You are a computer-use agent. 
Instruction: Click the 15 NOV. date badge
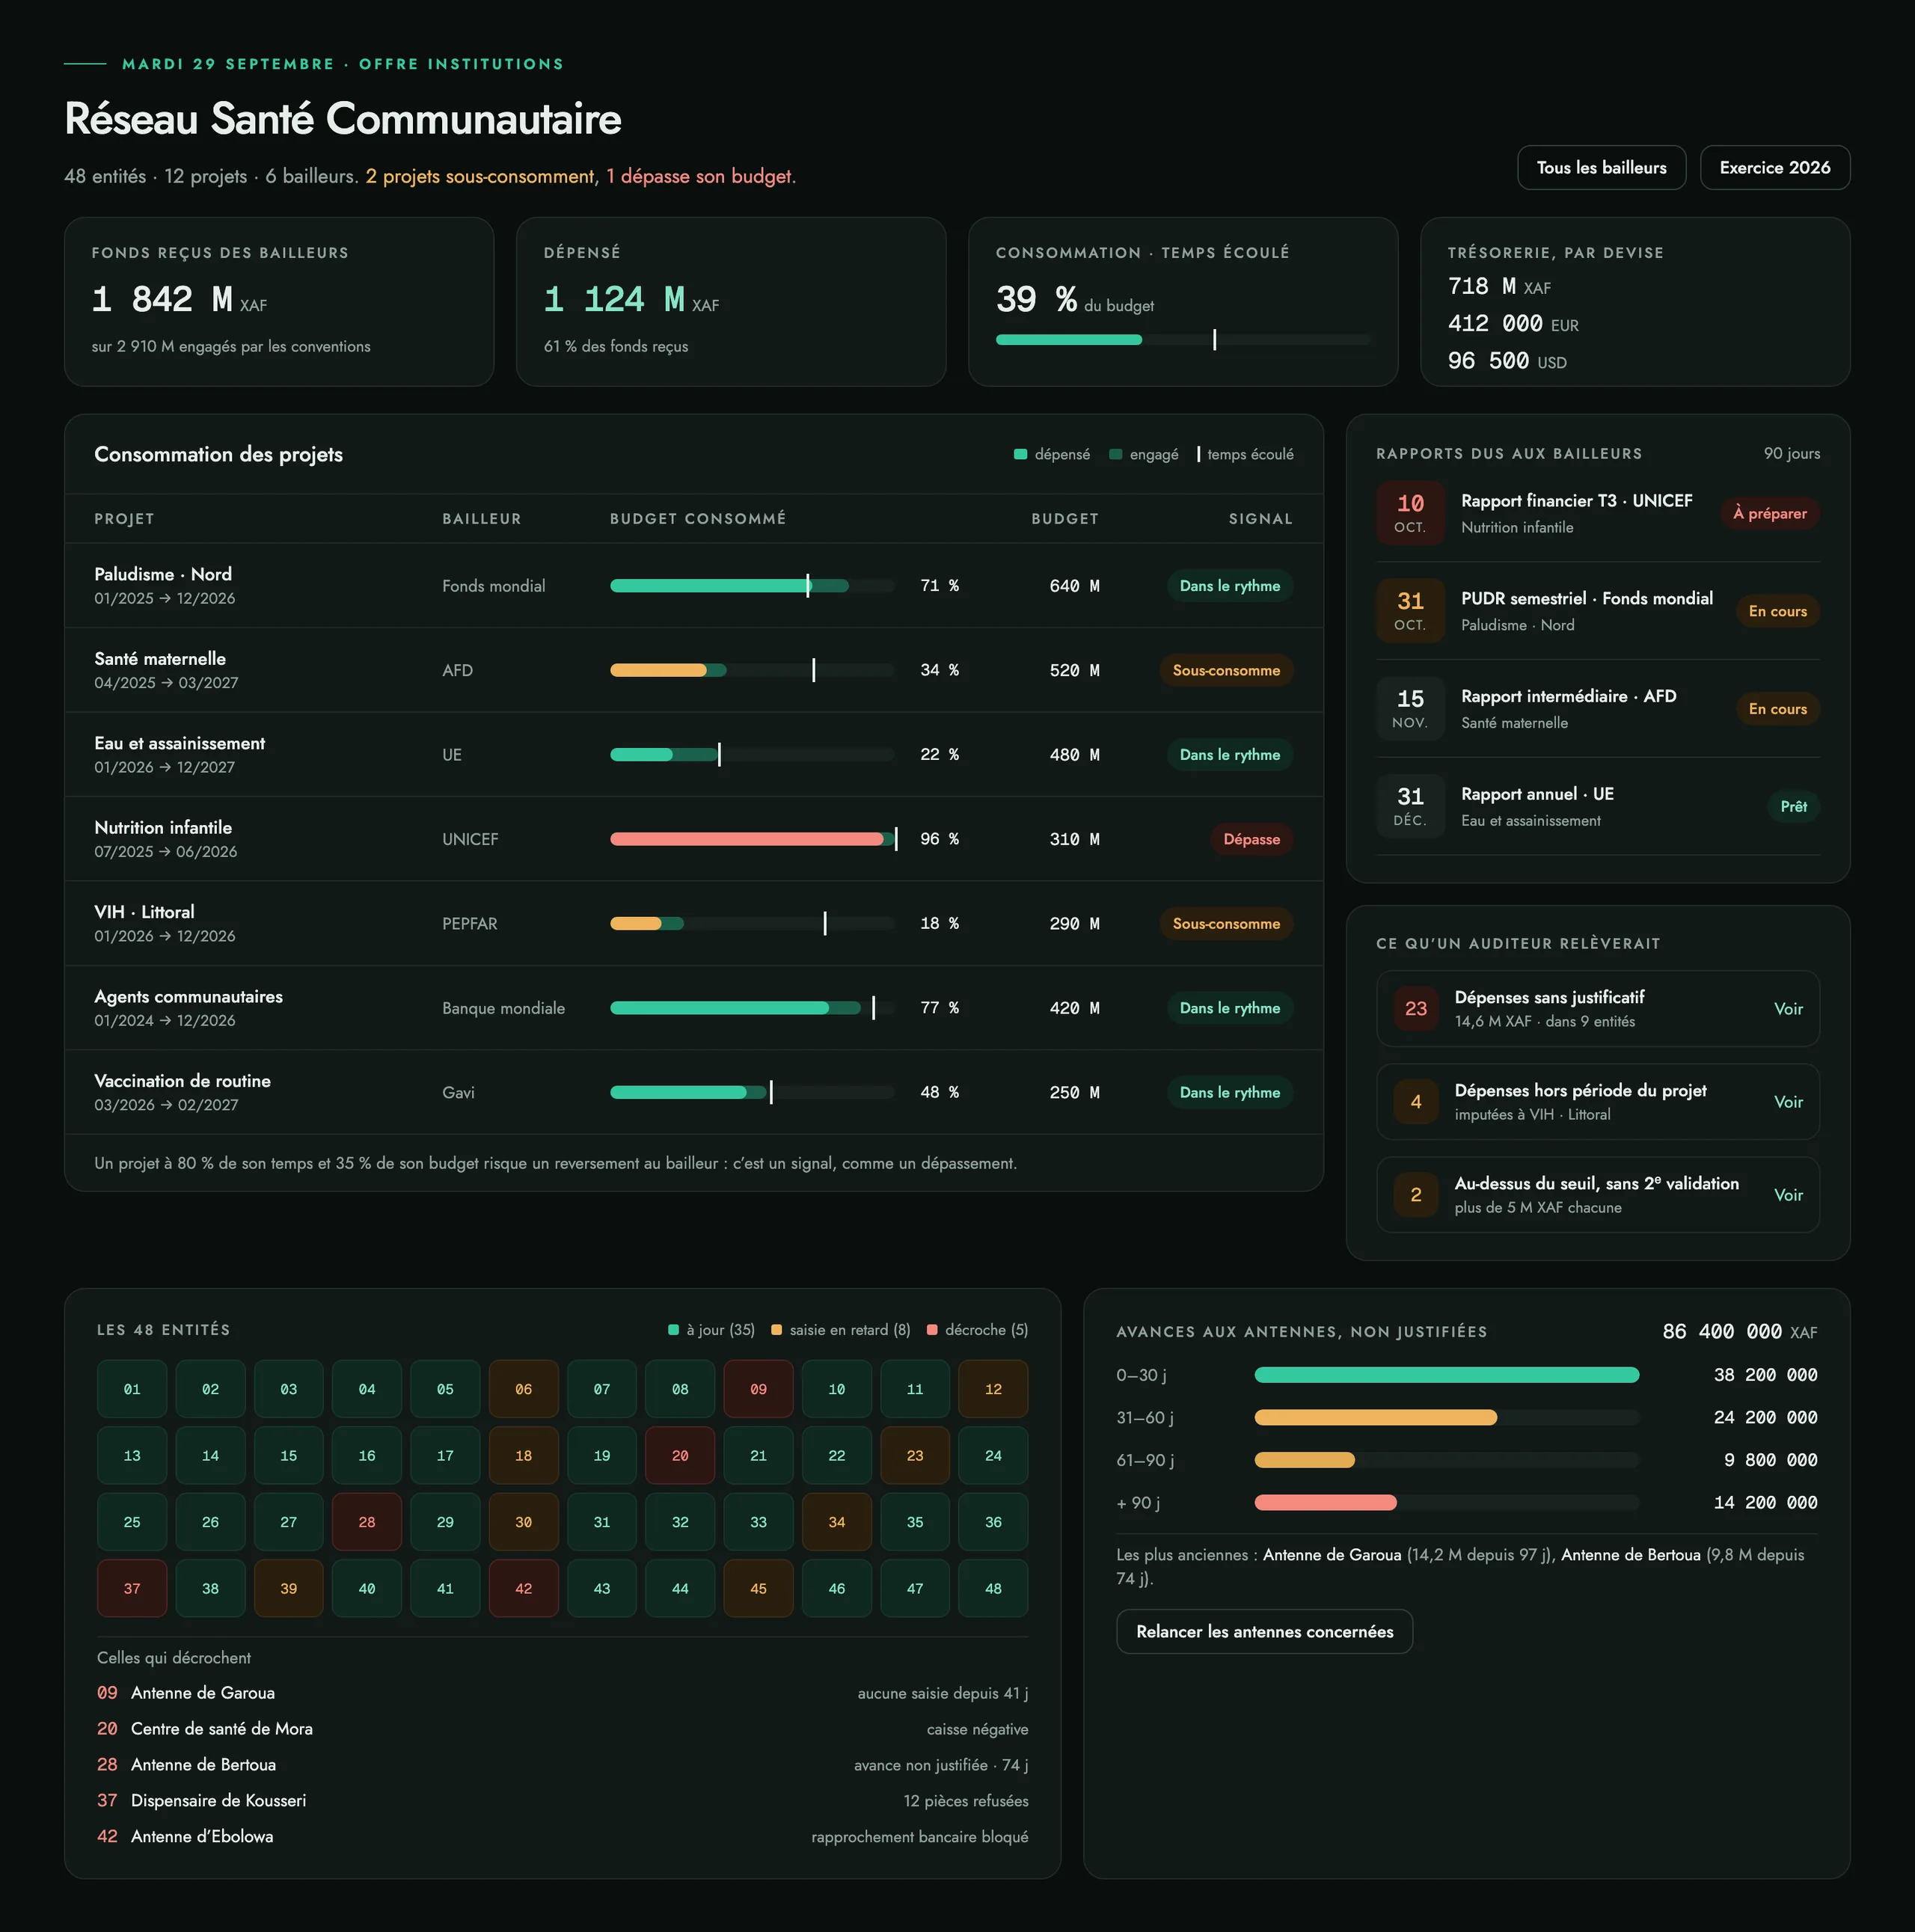pyautogui.click(x=1410, y=709)
